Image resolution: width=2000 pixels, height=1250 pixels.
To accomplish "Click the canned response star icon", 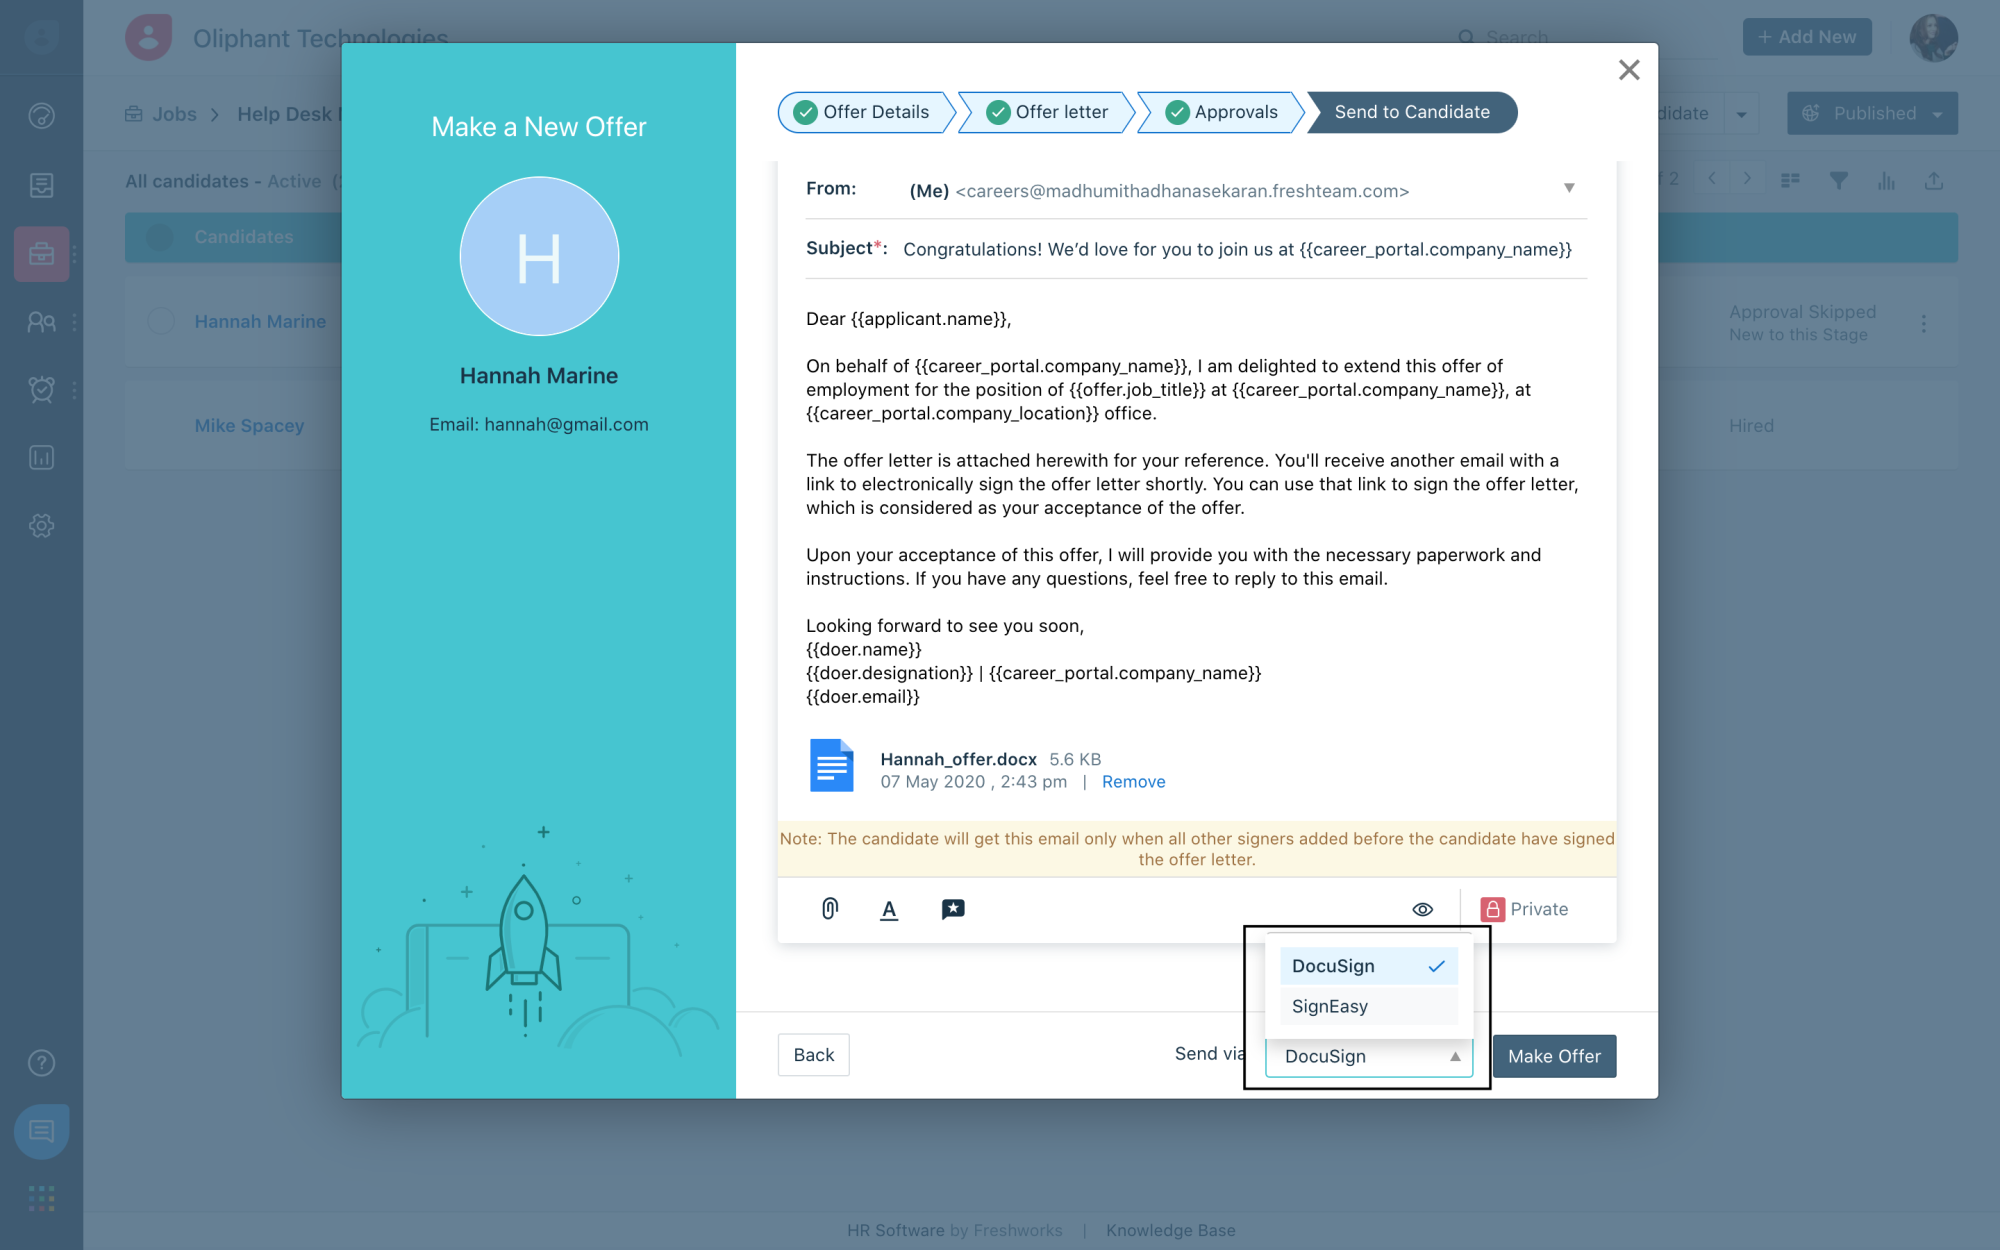I will click(953, 909).
